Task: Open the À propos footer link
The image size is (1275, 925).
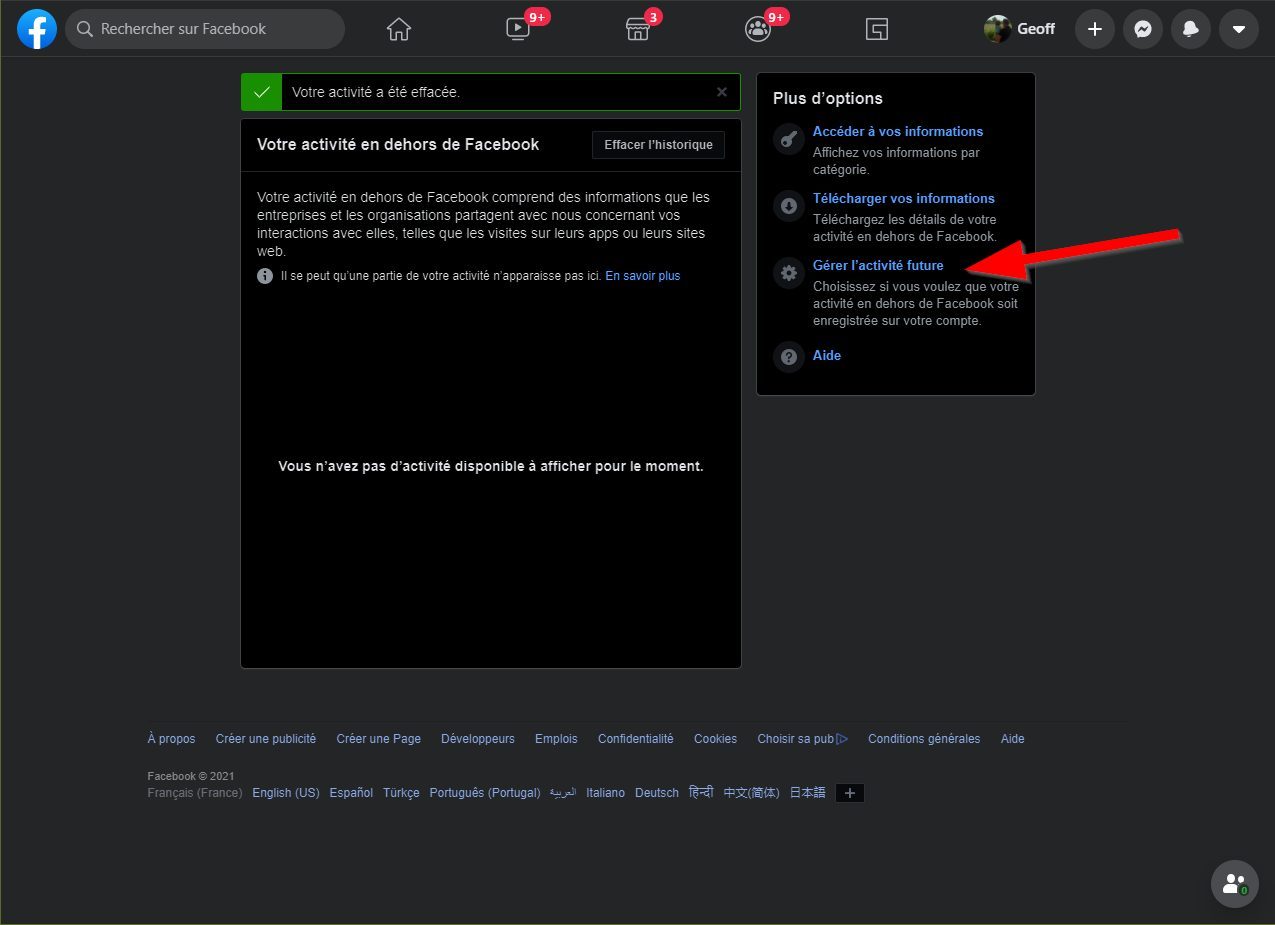Action: pyautogui.click(x=172, y=739)
